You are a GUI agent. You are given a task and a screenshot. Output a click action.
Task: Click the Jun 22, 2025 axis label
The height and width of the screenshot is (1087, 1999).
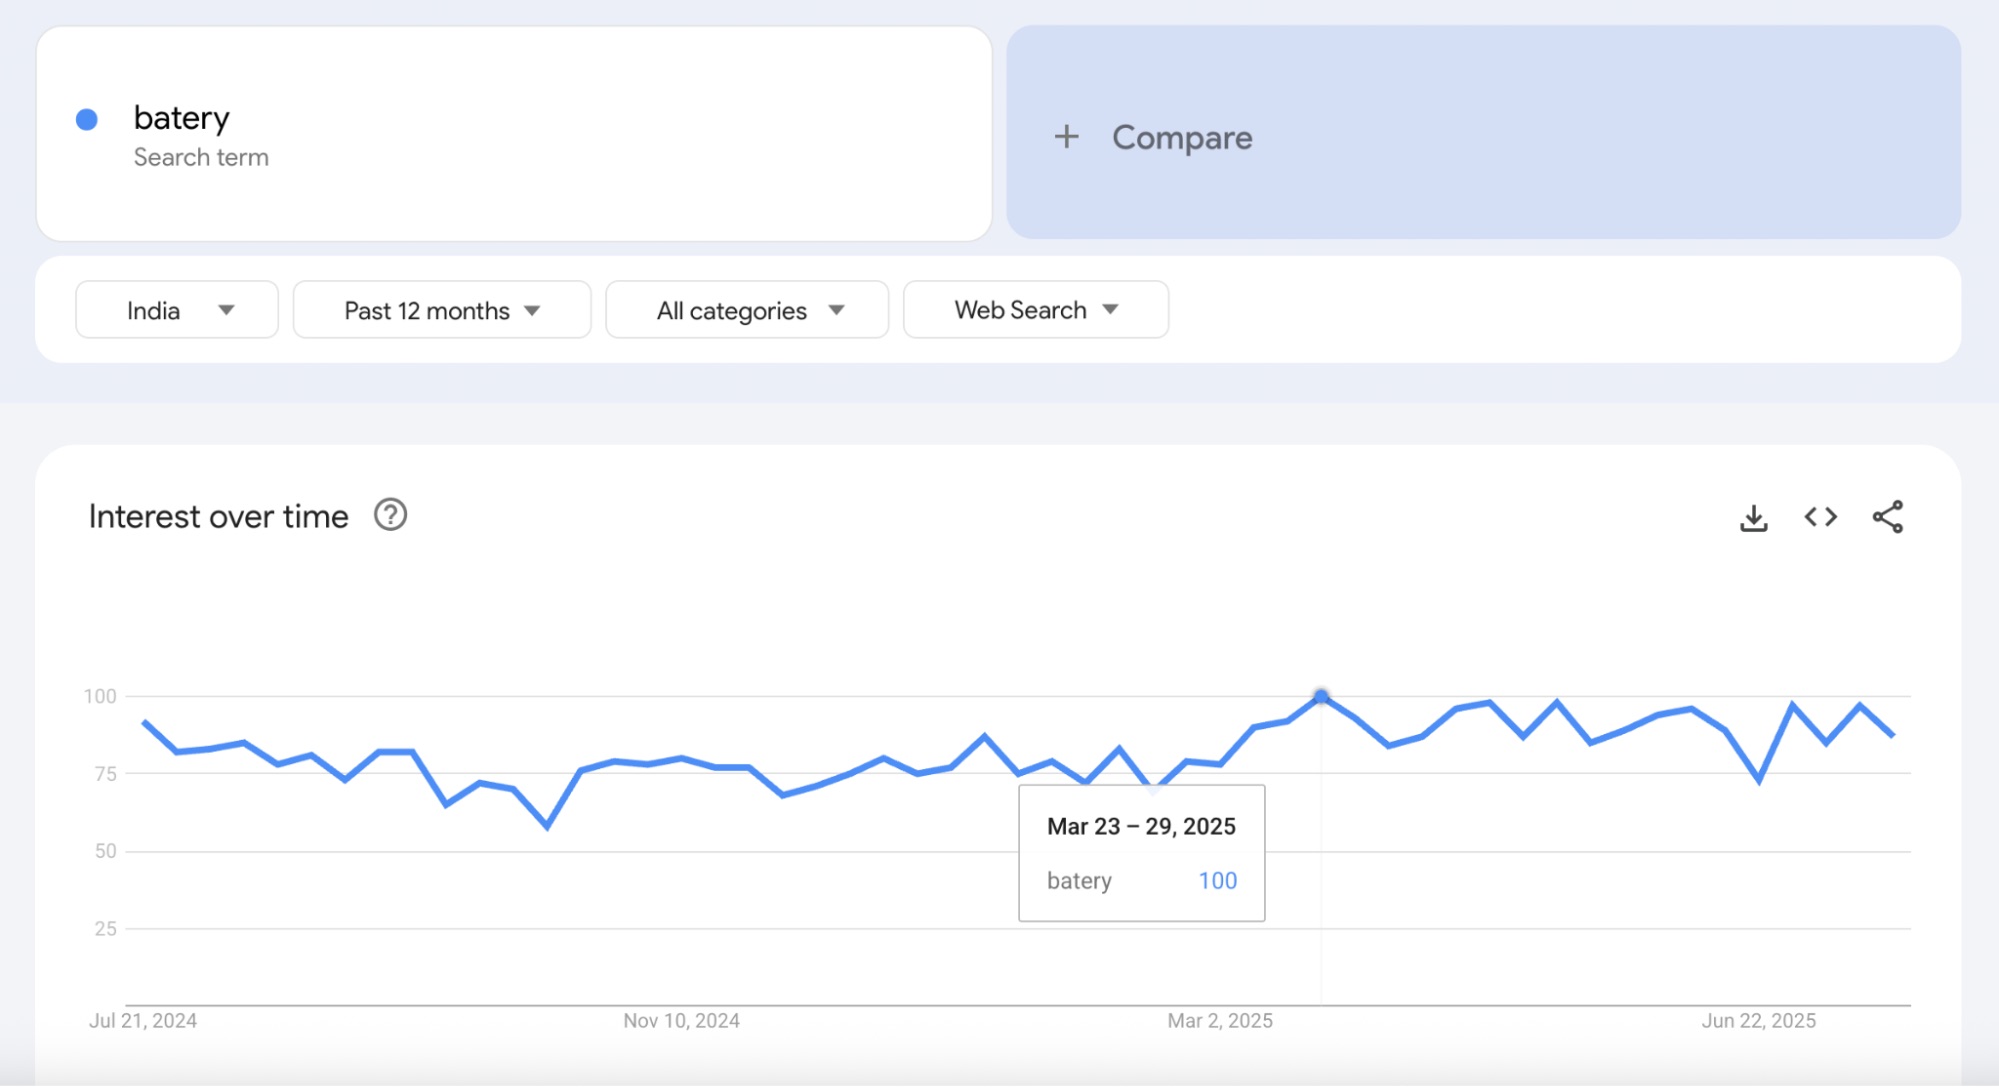point(1759,1021)
